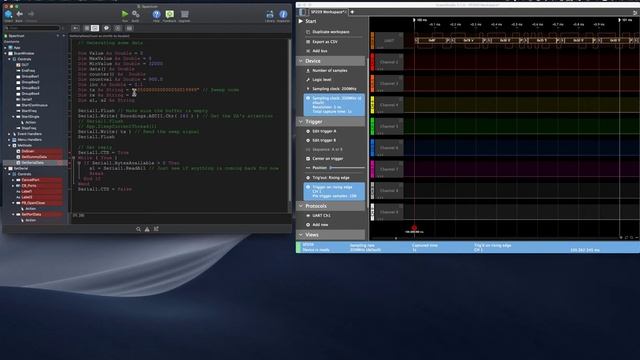Click the Edit trigger B icon

[308, 140]
